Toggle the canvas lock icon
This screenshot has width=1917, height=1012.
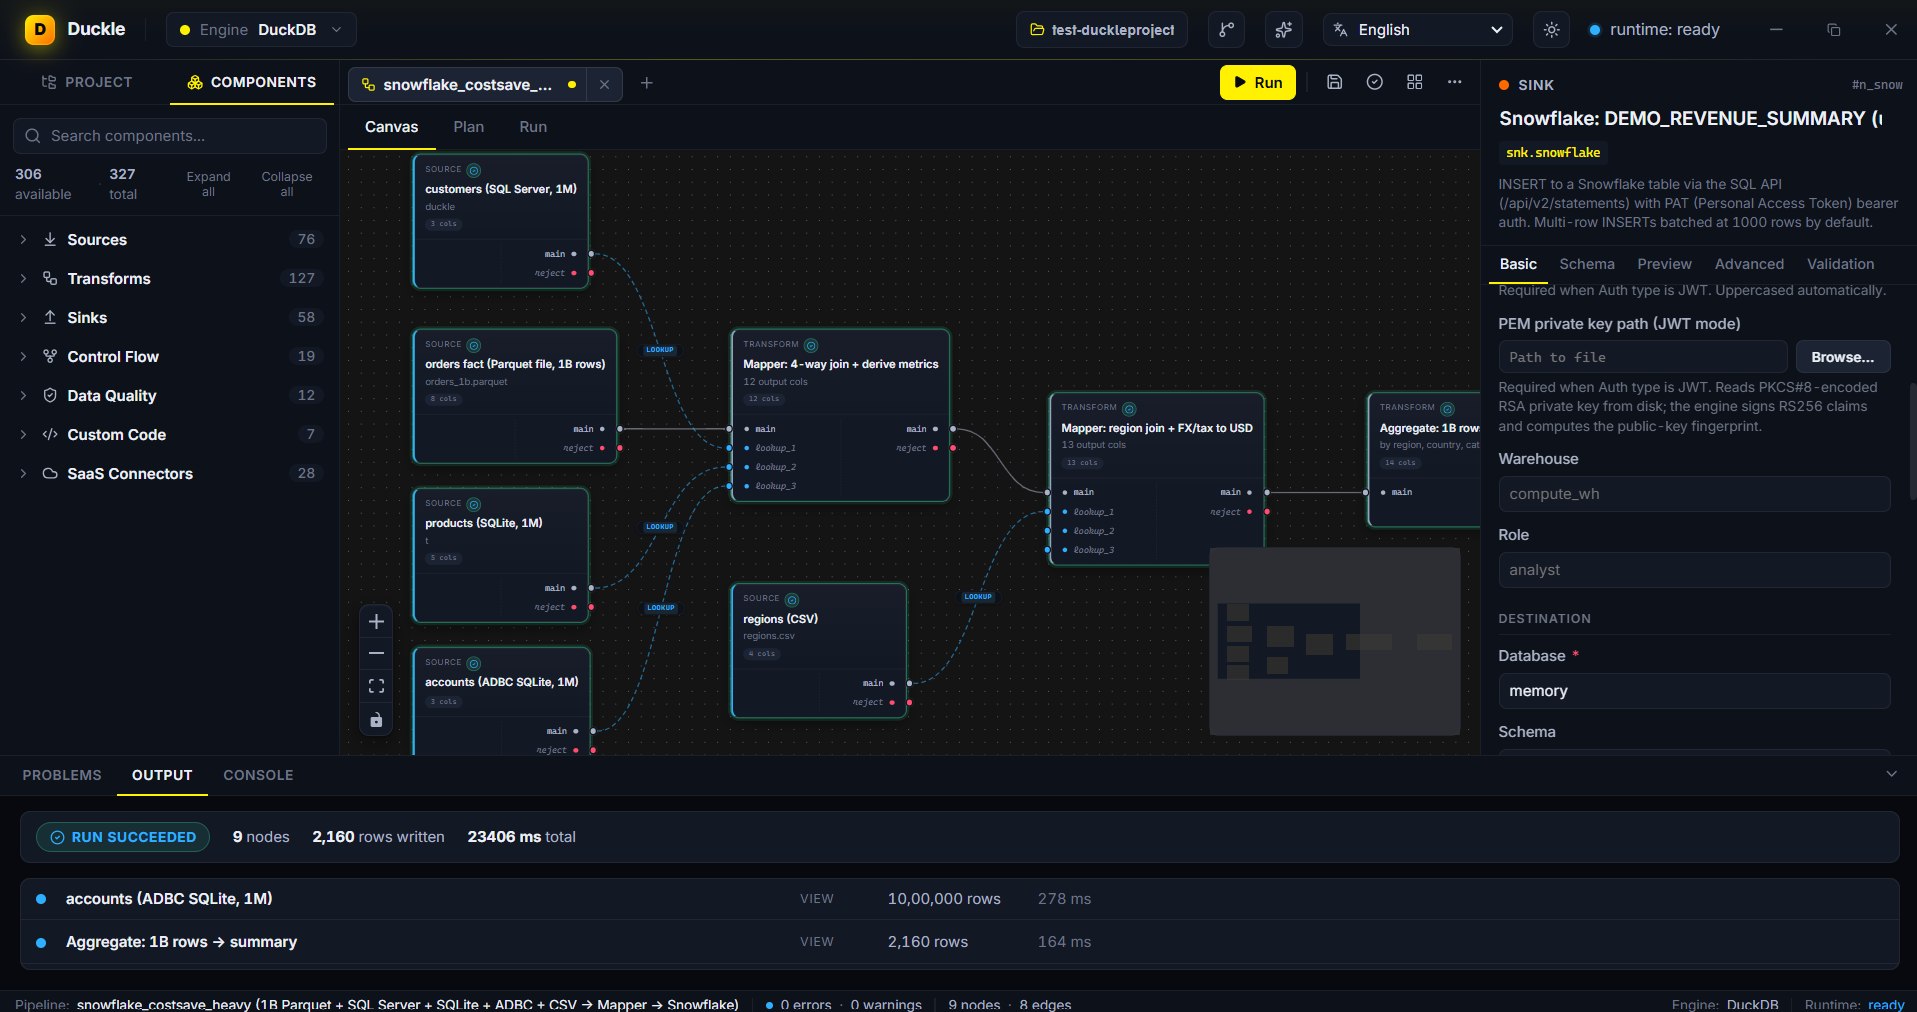[x=376, y=720]
